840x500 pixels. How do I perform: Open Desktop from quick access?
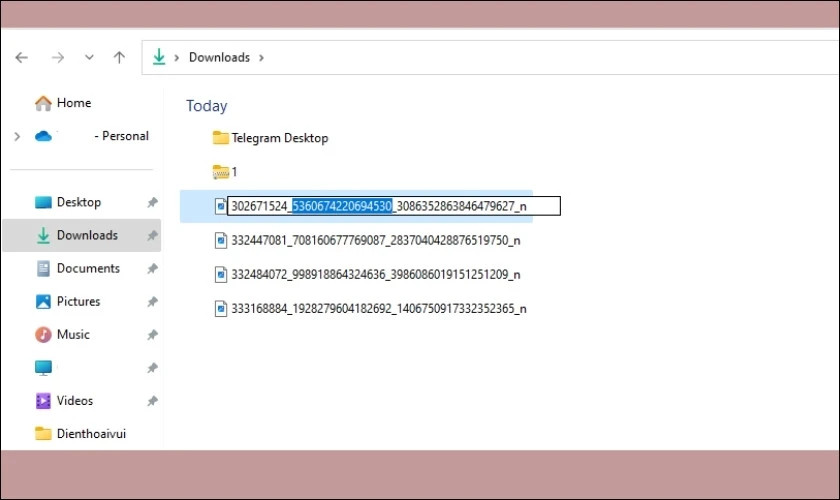tap(78, 202)
